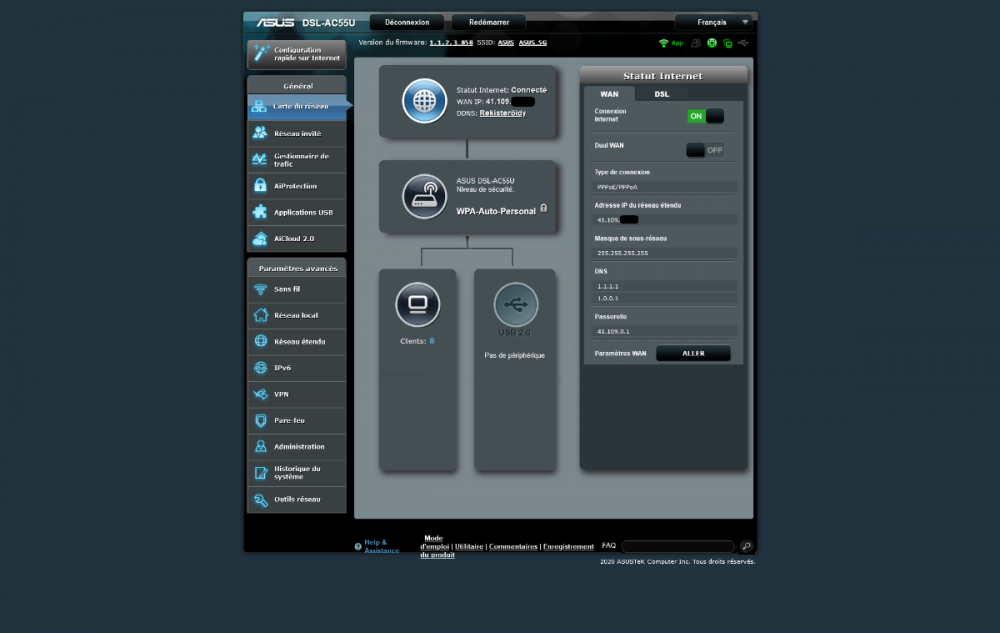Open AiCloud 2.0 in the sidebar
The width and height of the screenshot is (1000, 633).
pyautogui.click(x=296, y=239)
